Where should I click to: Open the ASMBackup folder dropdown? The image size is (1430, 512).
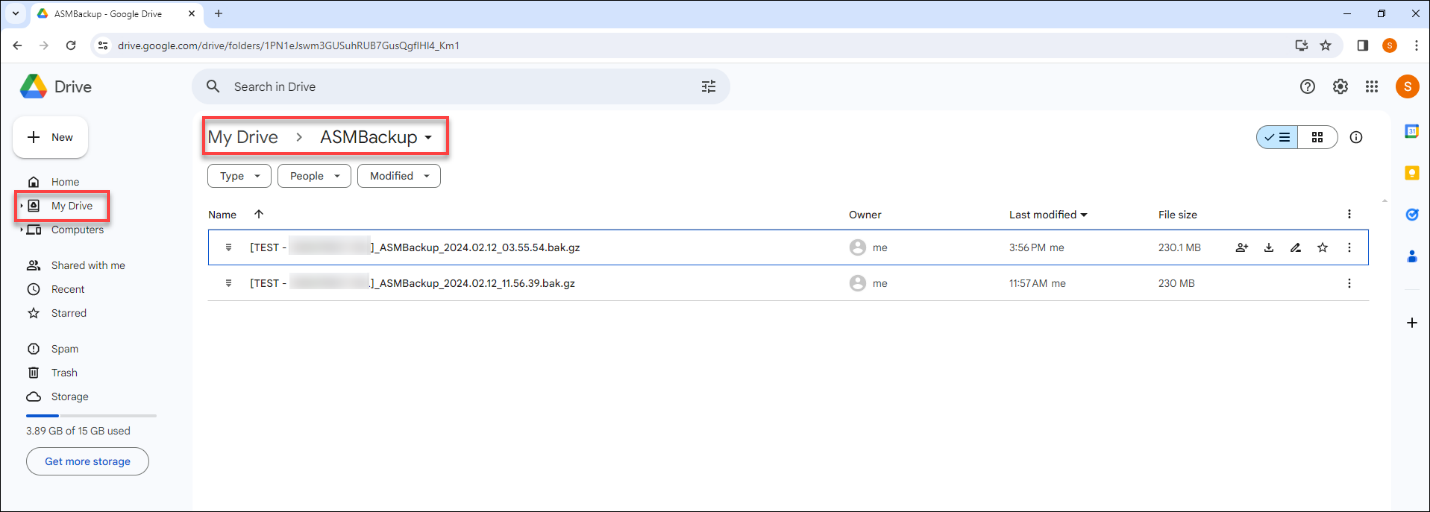tap(429, 138)
